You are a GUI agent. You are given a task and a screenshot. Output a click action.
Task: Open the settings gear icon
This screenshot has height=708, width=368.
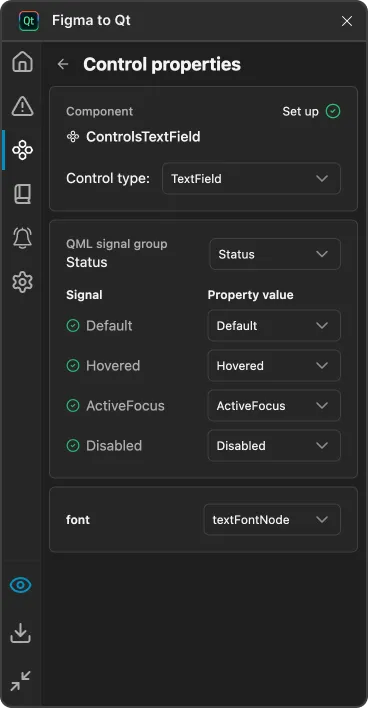pos(22,282)
